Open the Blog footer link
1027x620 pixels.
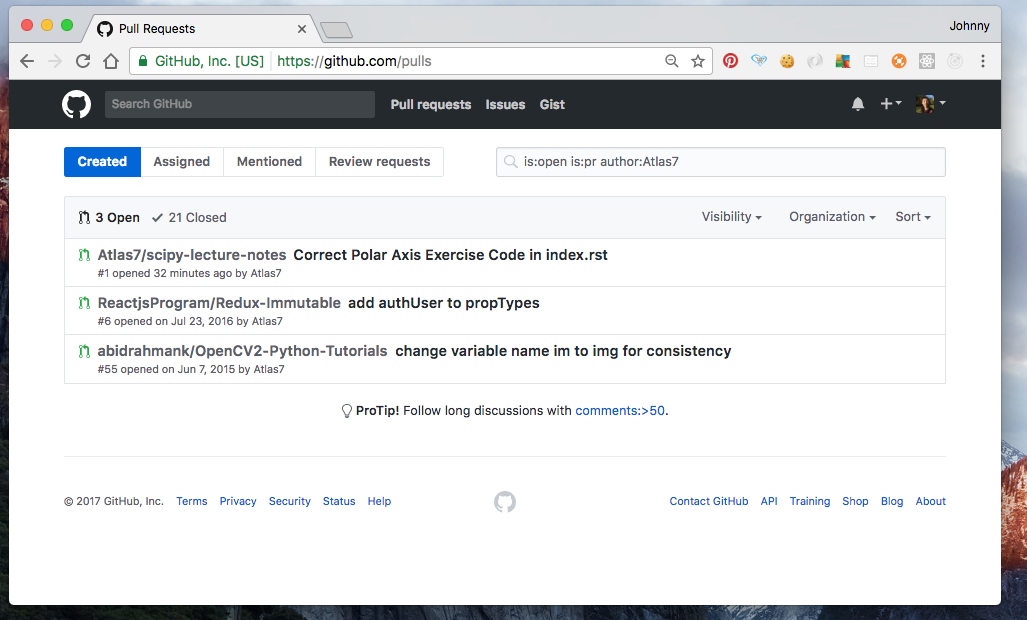892,501
